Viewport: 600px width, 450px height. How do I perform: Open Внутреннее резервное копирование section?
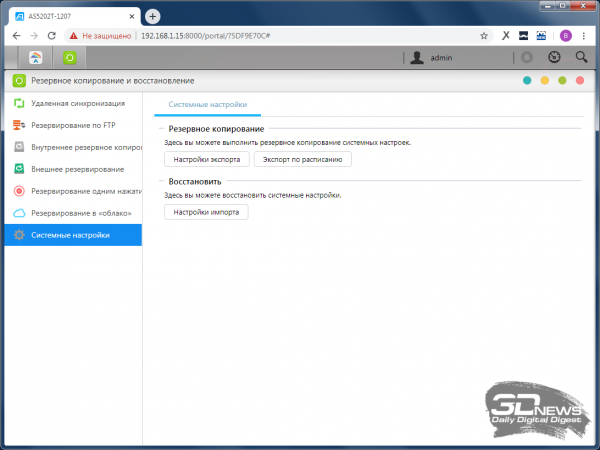tap(80, 147)
